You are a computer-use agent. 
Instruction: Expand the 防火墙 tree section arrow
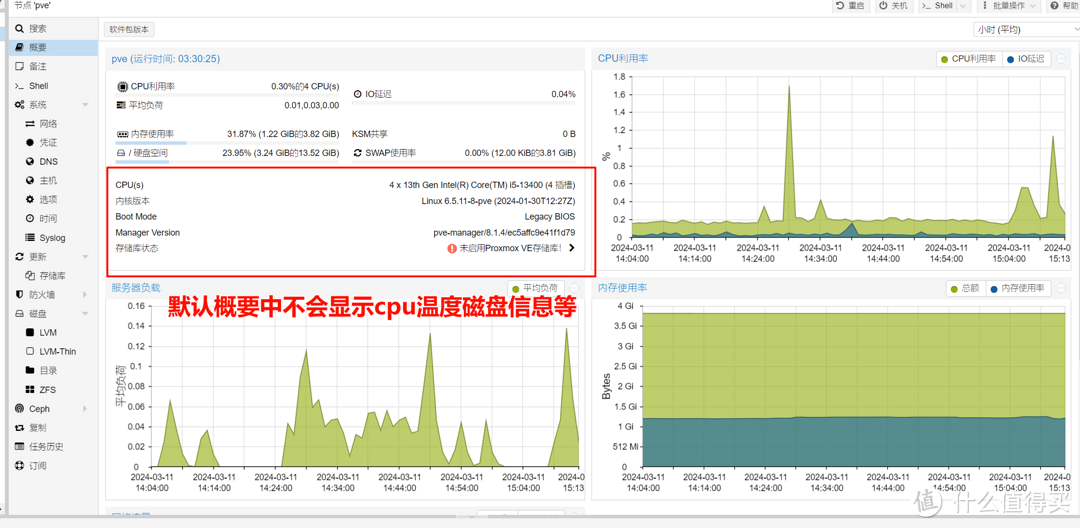tap(85, 295)
